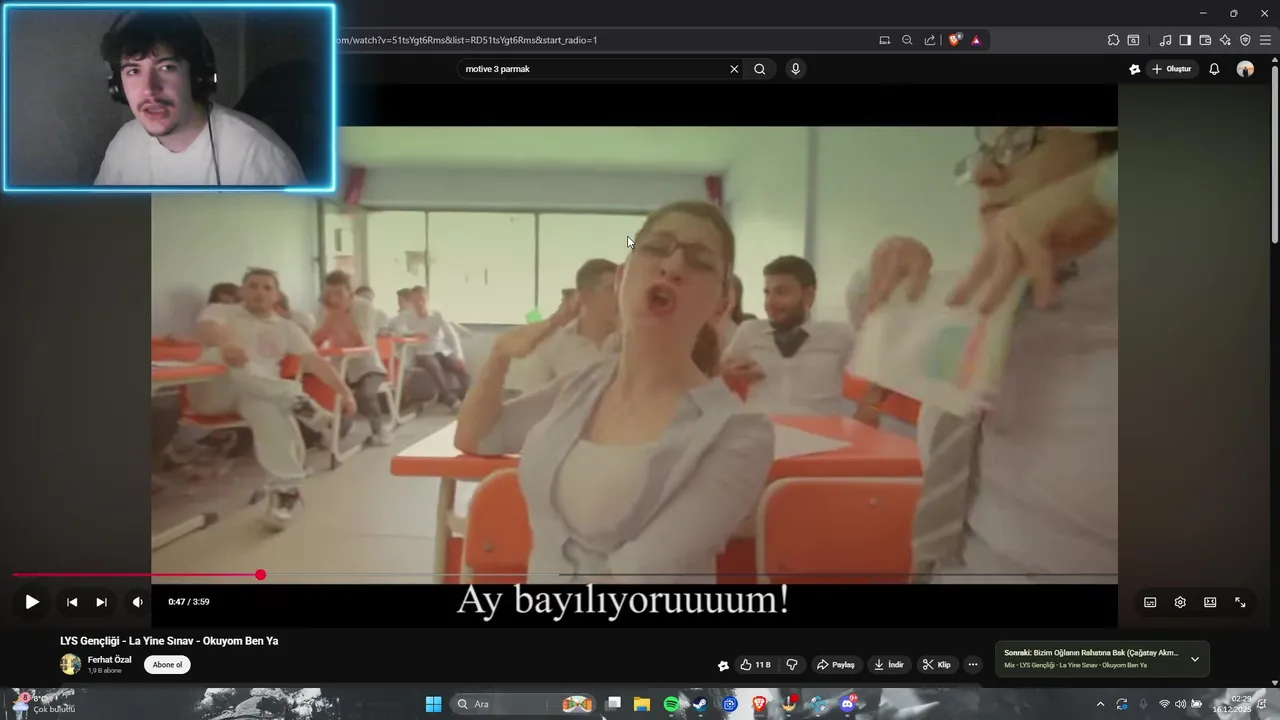Image resolution: width=1280 pixels, height=720 pixels.
Task: Like the video with 11 B likes
Action: coord(755,665)
